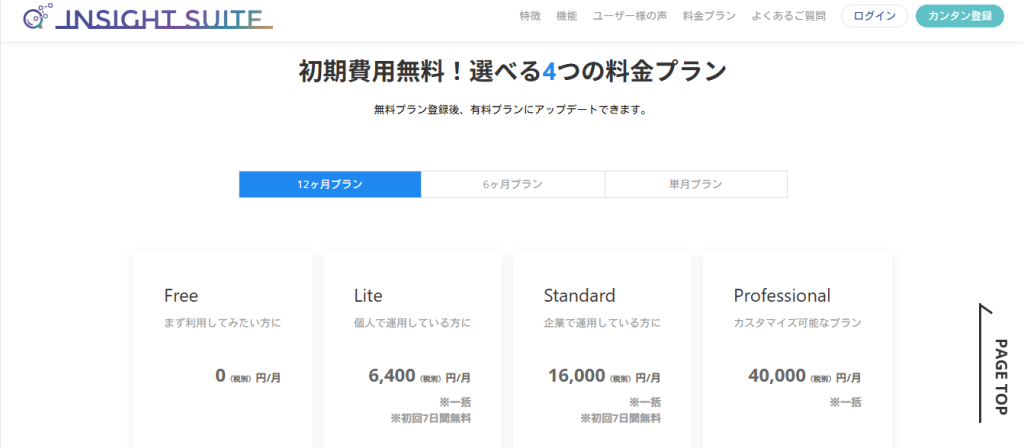1024x448 pixels.
Task: Click the INSIGHT SUITE brand text
Action: tap(165, 19)
